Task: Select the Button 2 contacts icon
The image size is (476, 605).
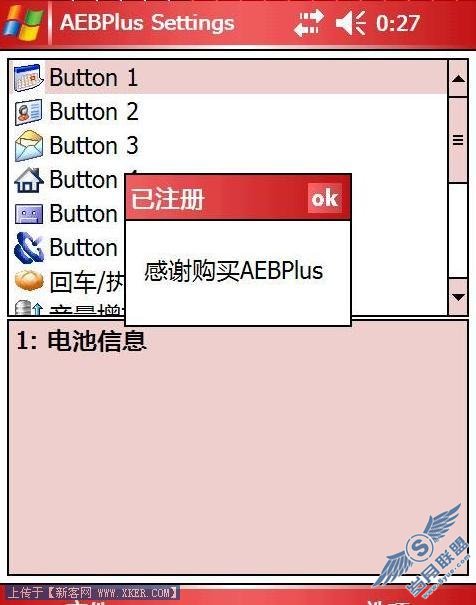Action: pyautogui.click(x=28, y=112)
